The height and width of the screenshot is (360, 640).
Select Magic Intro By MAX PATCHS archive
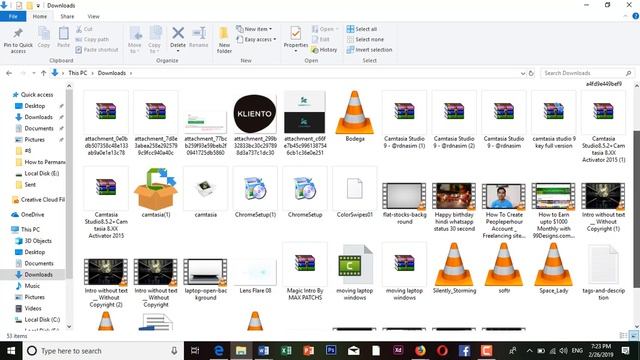tap(305, 271)
